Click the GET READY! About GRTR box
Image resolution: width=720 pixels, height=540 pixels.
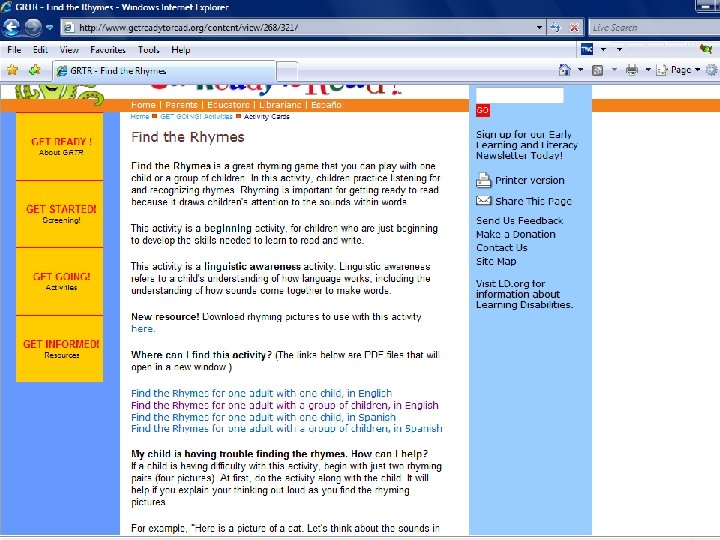60,146
